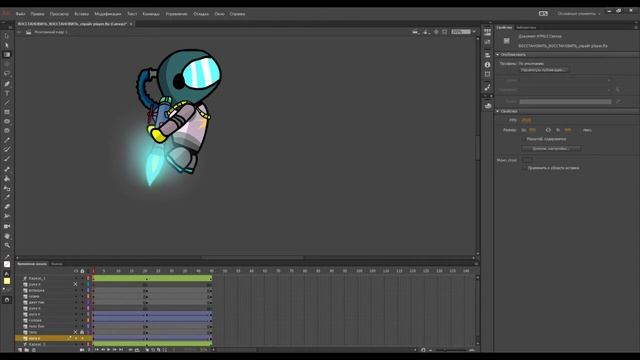Select the Bone tool
The height and width of the screenshot is (360, 640).
[7, 169]
